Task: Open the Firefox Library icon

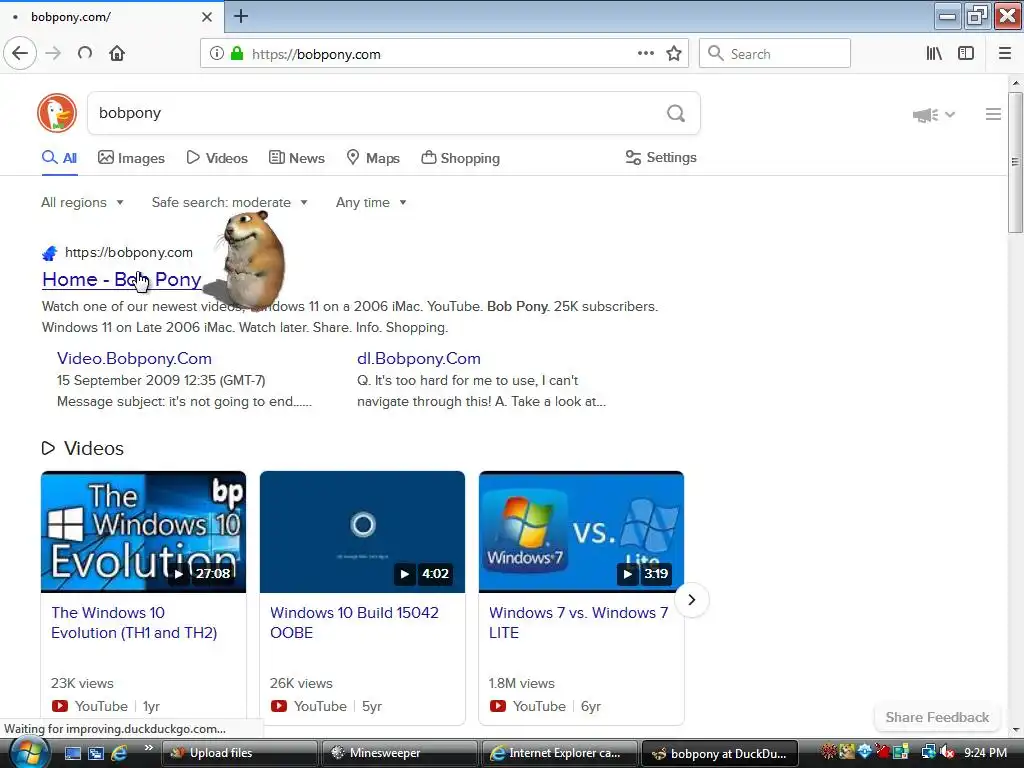Action: [934, 54]
